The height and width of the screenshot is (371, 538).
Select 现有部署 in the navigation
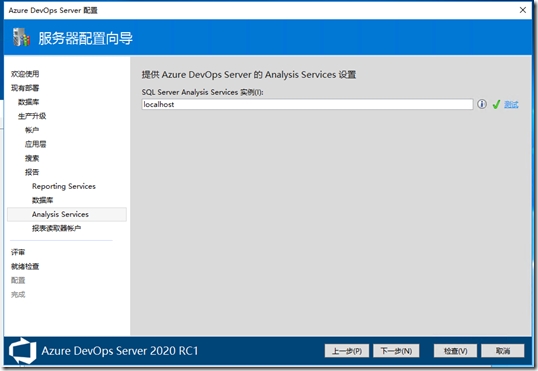pos(25,88)
